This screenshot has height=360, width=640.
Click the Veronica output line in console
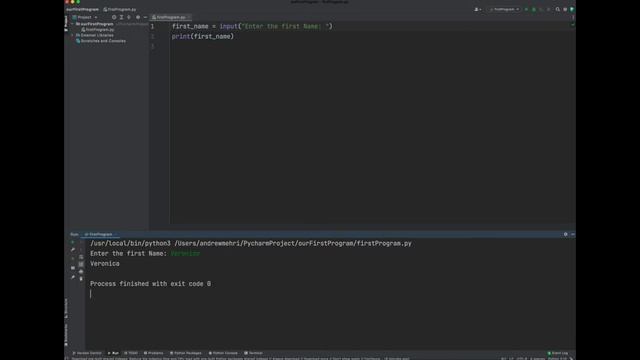point(105,264)
